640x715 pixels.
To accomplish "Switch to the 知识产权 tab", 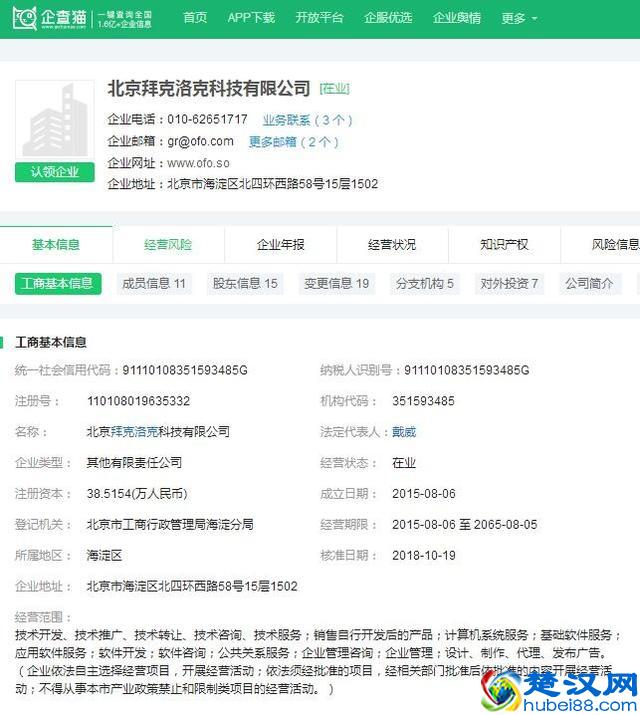I will 504,244.
